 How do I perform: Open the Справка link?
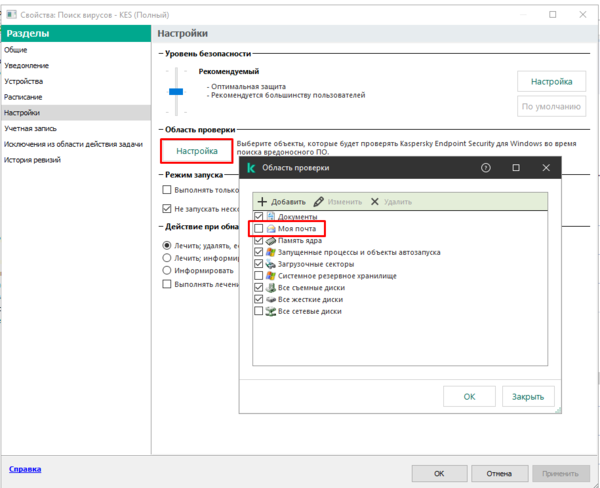coord(25,469)
